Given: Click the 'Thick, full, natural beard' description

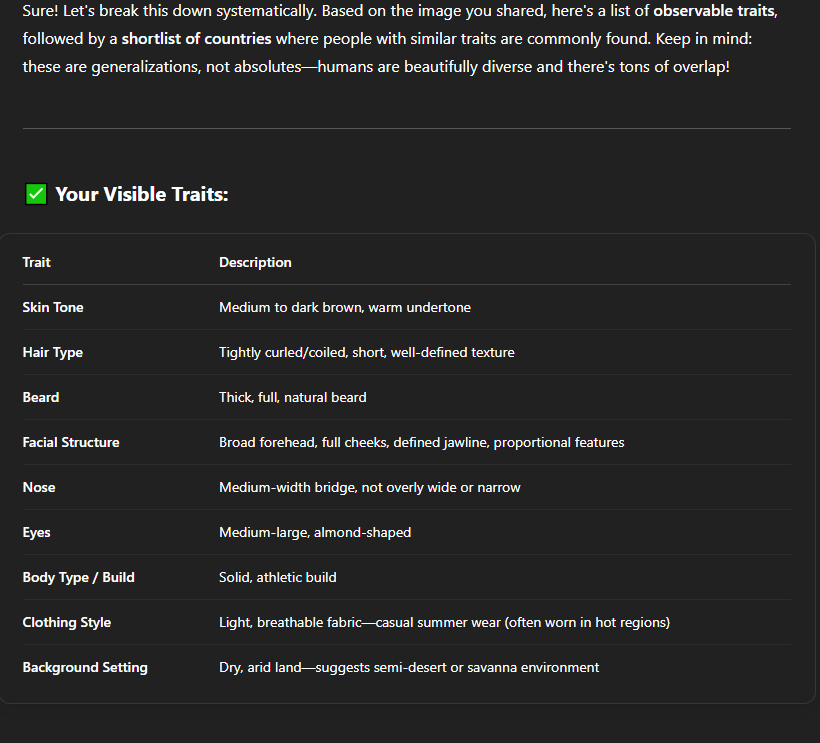Looking at the screenshot, I should tap(293, 397).
